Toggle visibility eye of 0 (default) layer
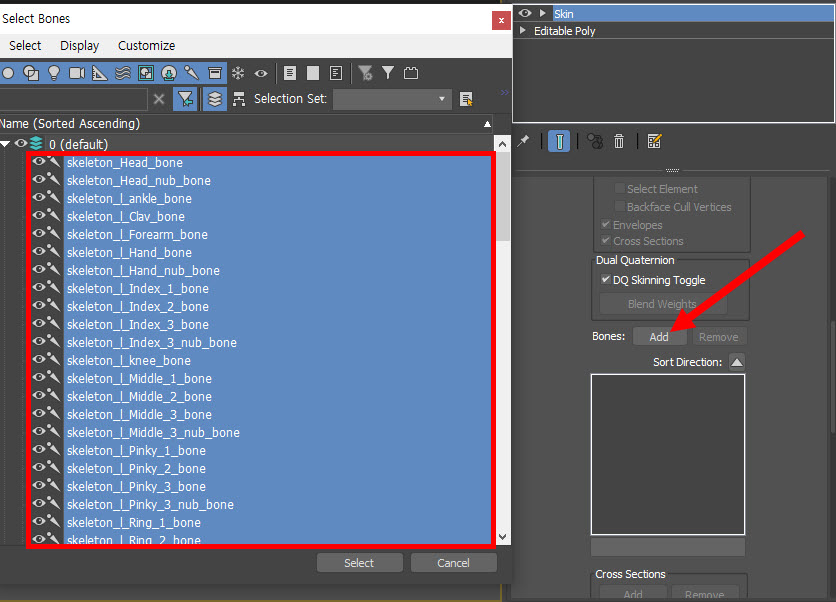 point(21,143)
